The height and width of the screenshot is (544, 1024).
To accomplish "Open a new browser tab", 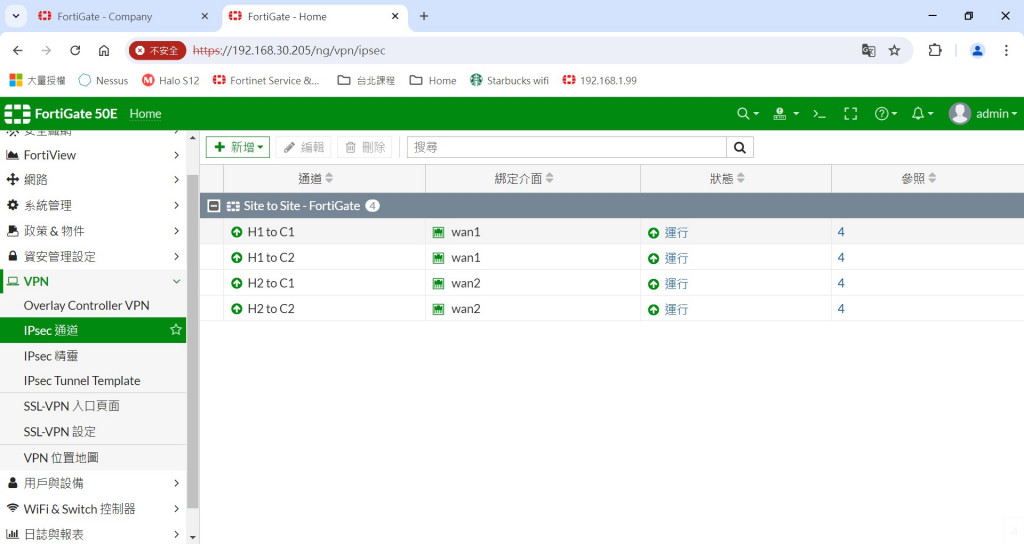I will [424, 16].
